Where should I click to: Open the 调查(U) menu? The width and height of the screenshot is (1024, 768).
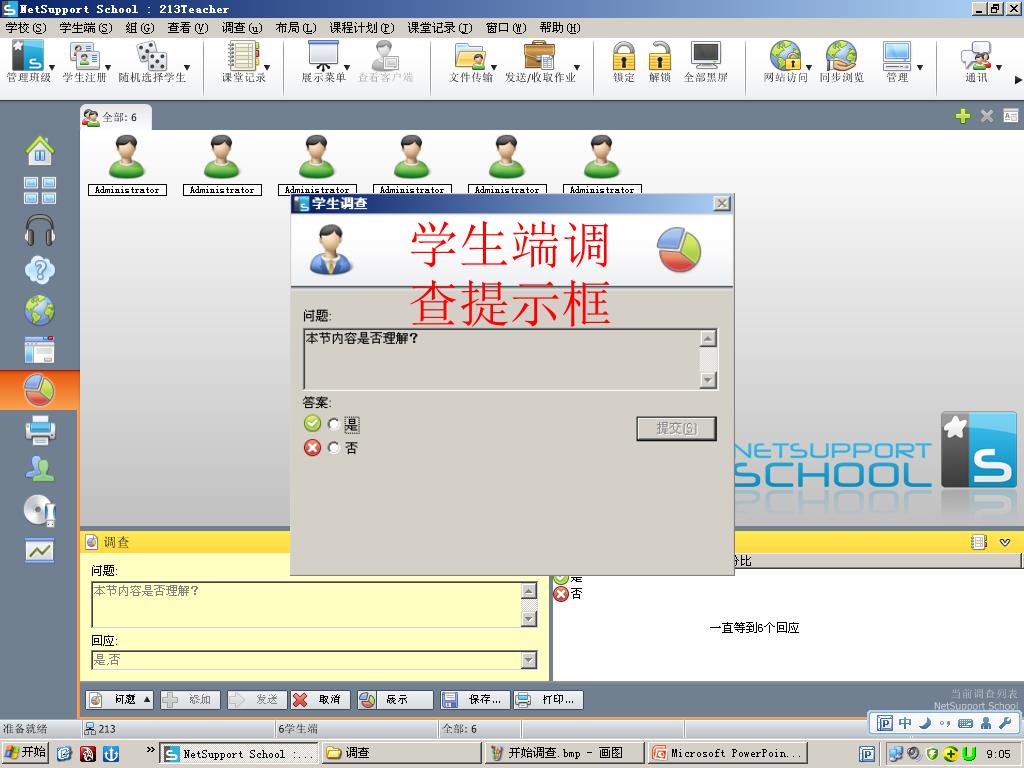click(x=242, y=27)
